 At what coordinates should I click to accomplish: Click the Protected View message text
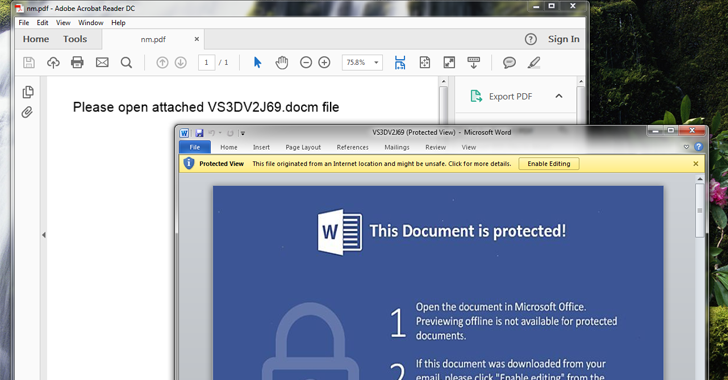[382, 164]
